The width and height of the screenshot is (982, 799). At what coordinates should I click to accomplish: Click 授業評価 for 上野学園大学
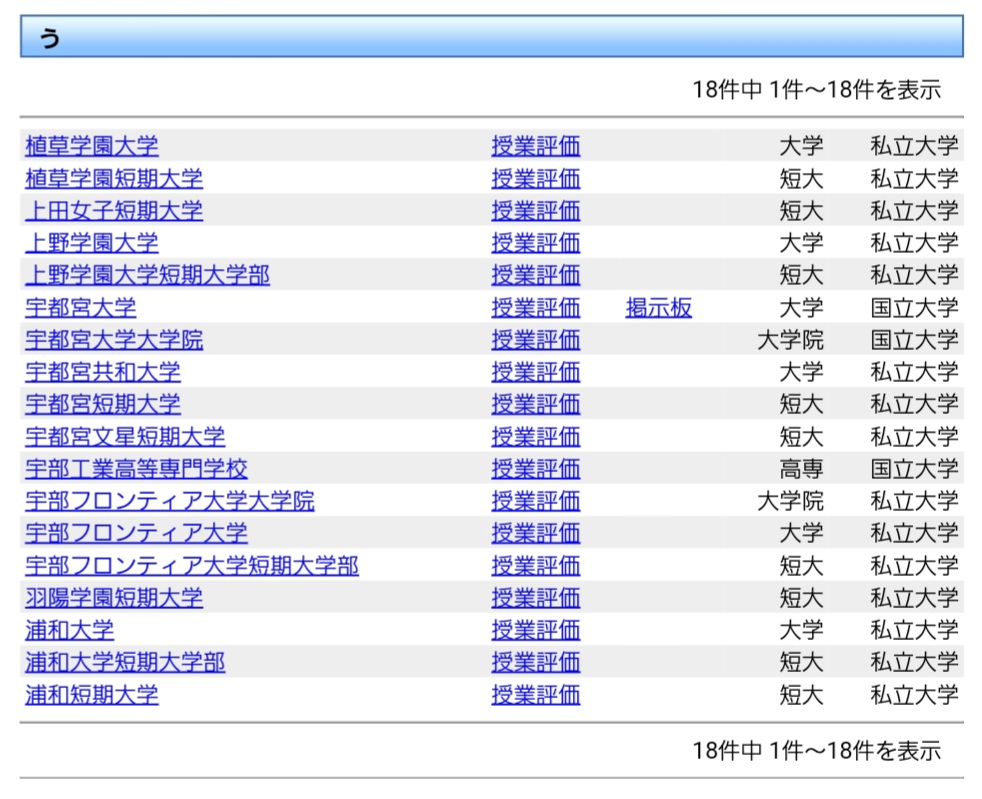(535, 243)
